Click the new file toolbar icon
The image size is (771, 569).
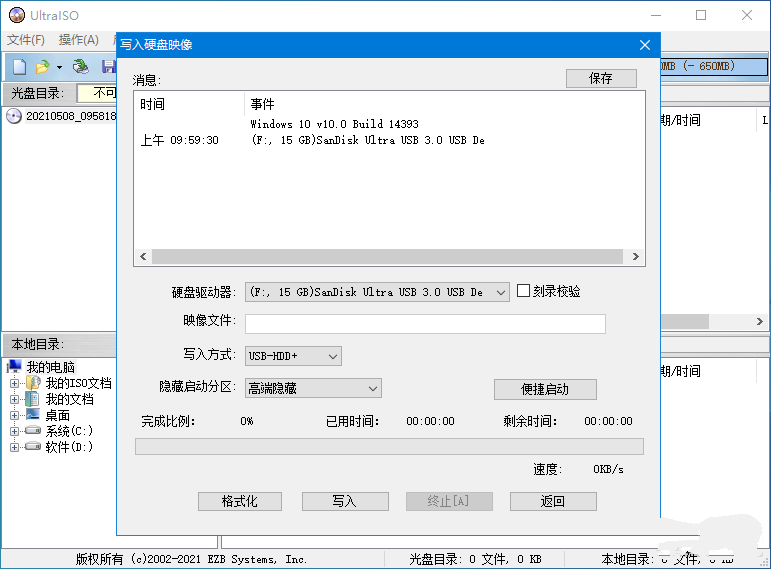(x=19, y=67)
